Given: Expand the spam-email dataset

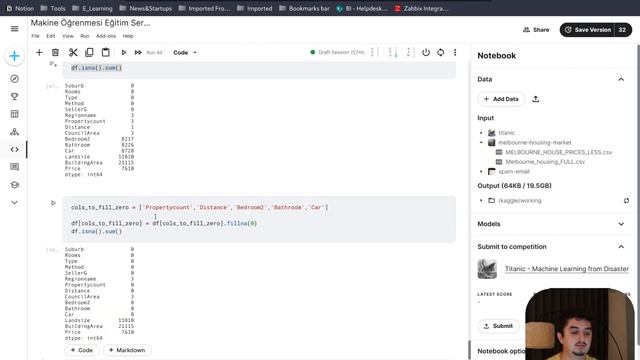Looking at the screenshot, I should point(481,171).
